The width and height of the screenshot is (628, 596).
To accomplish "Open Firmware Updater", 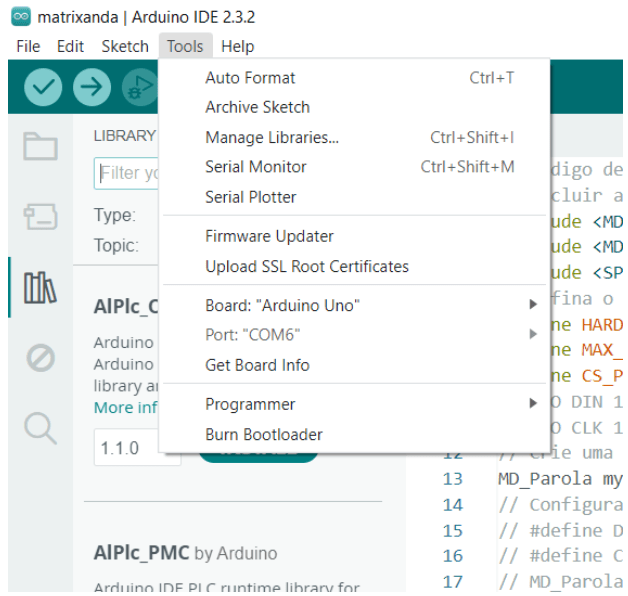I will 354,236.
